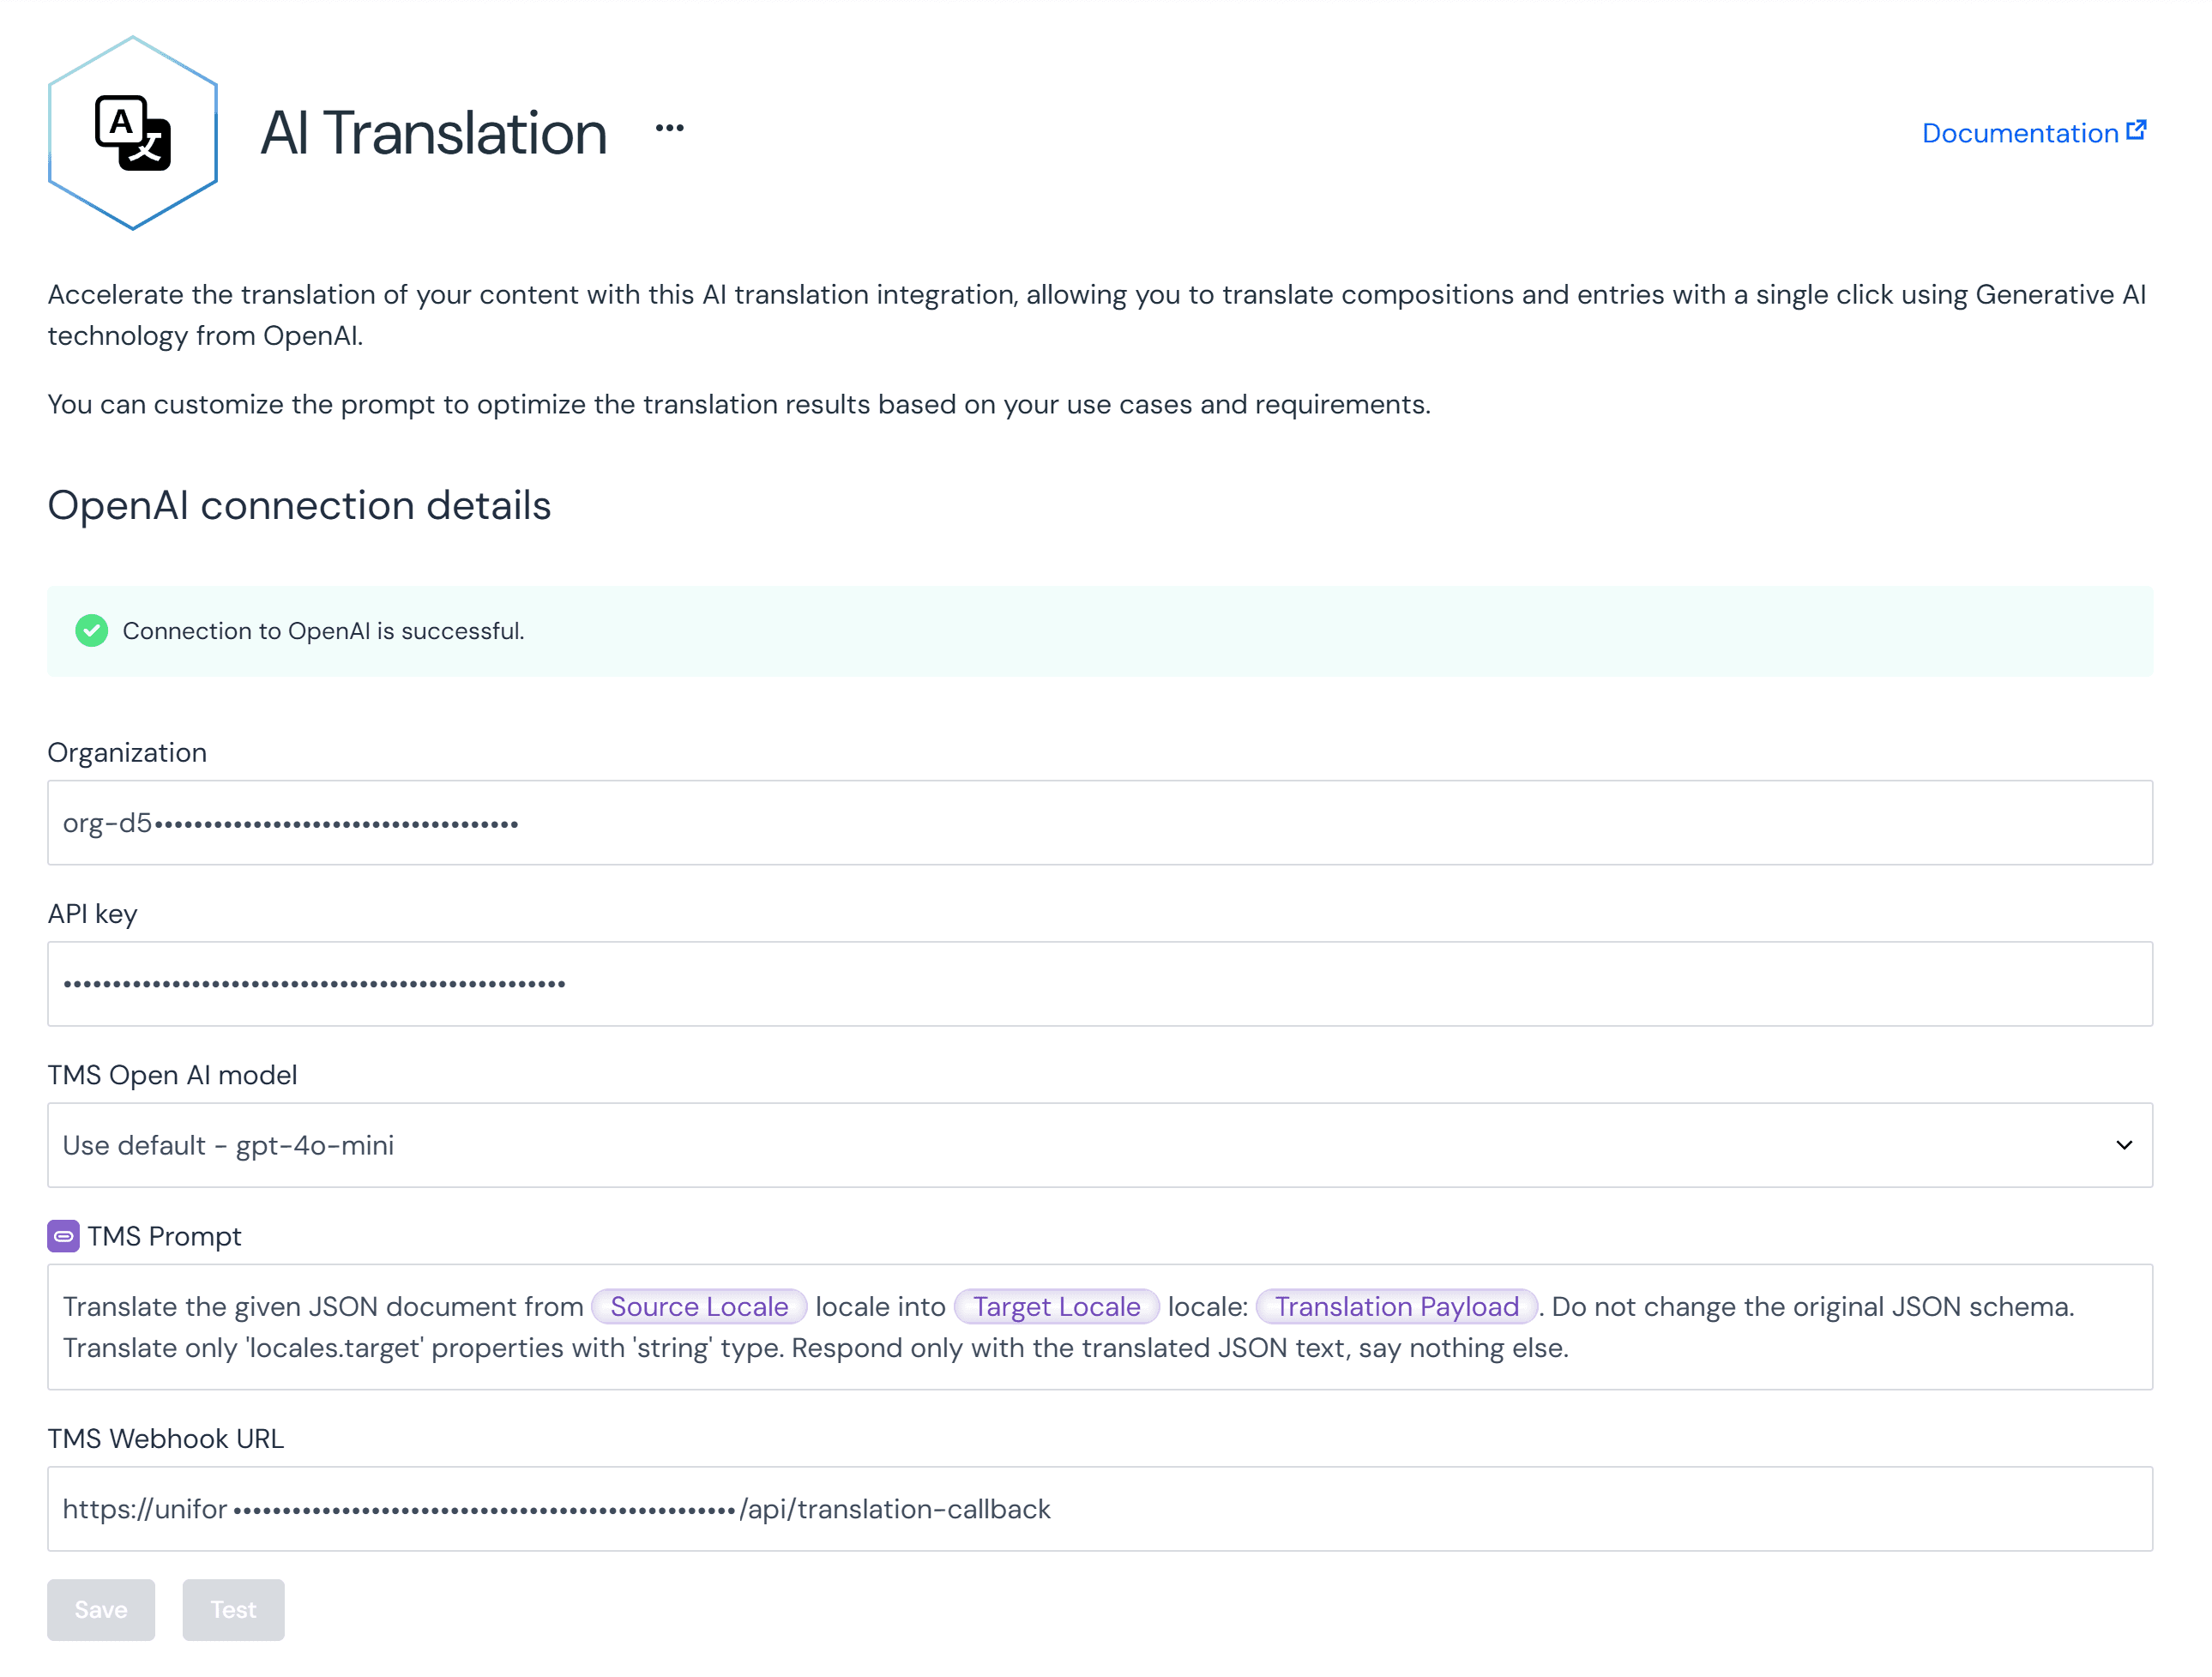Click the 'TMS Prompt' label text
This screenshot has width=2212, height=1677.
(164, 1236)
